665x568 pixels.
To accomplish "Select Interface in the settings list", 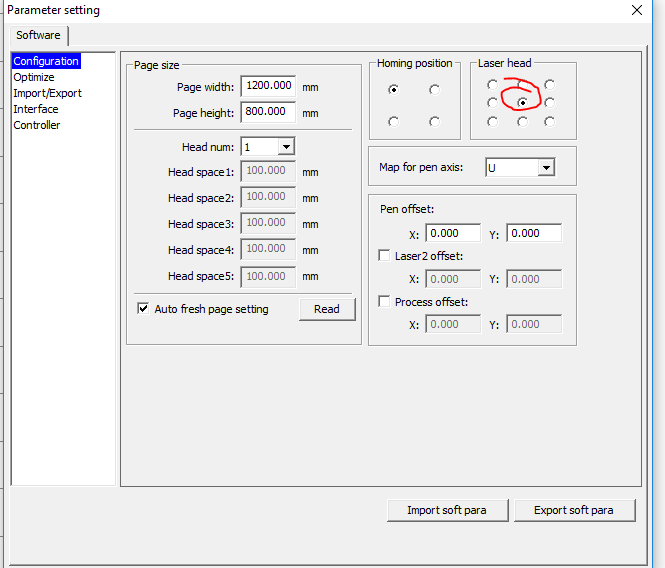I will click(36, 109).
